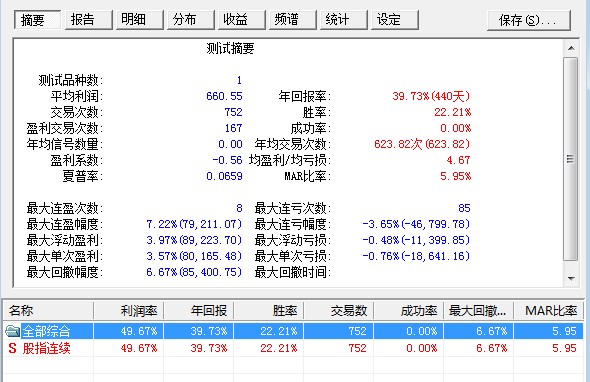Click the 盈利系数 value -0.56

click(x=227, y=160)
